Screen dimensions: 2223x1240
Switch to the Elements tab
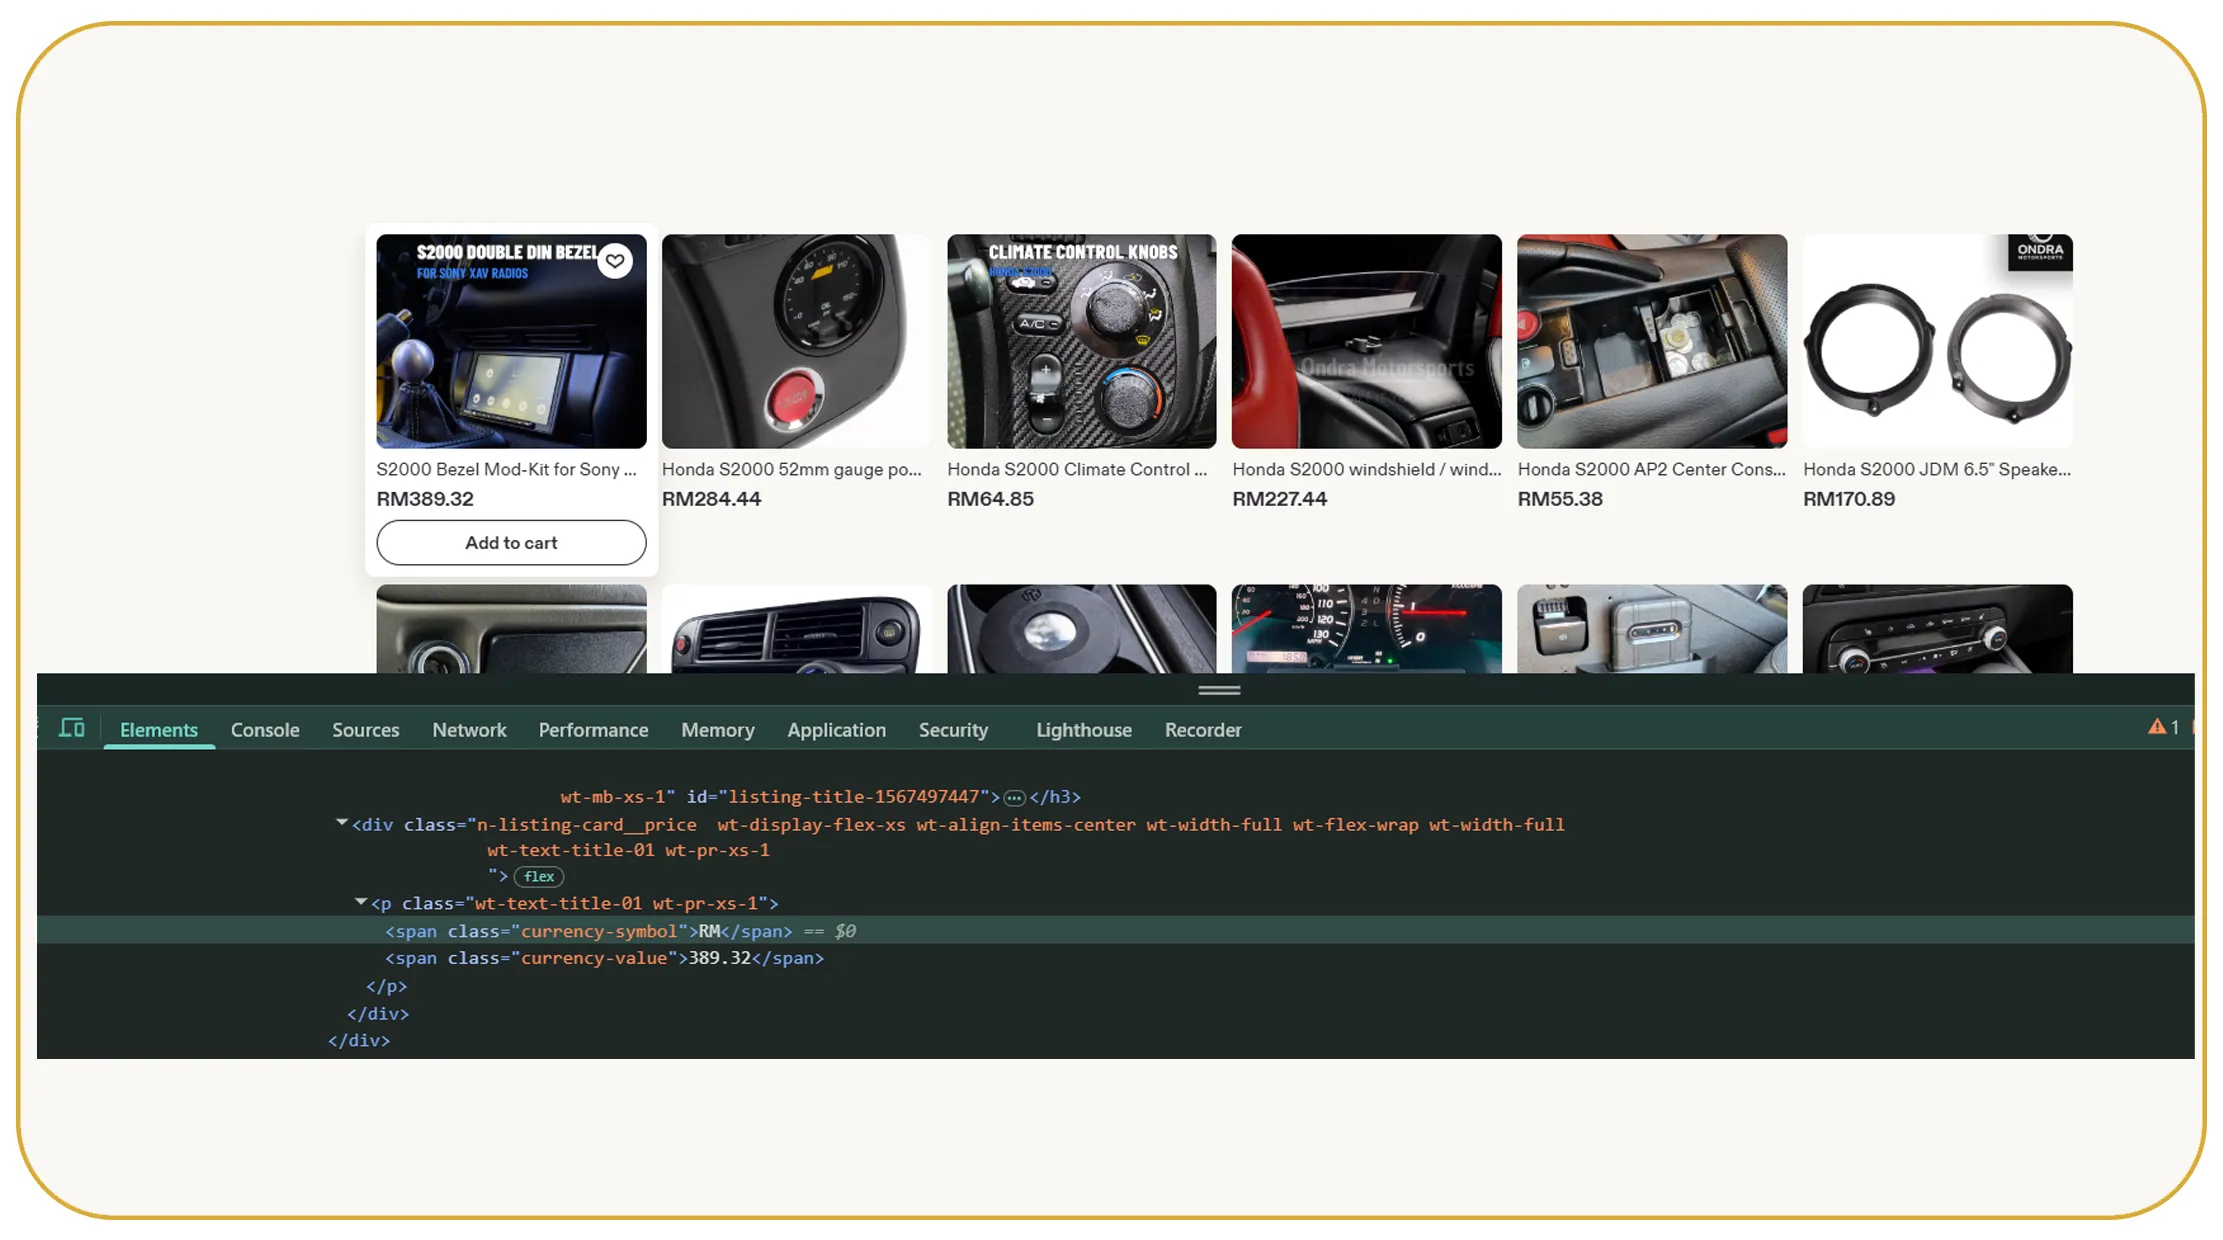tap(159, 730)
